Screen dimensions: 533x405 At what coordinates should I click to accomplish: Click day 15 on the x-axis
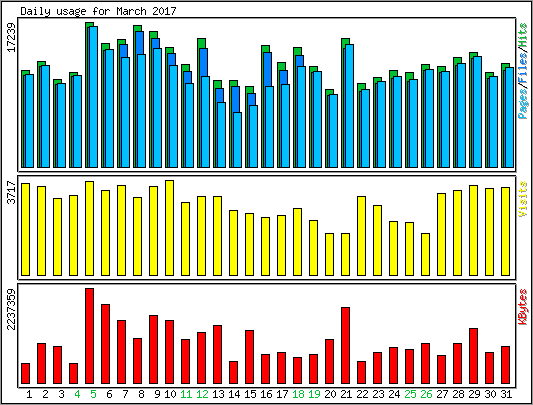[250, 394]
